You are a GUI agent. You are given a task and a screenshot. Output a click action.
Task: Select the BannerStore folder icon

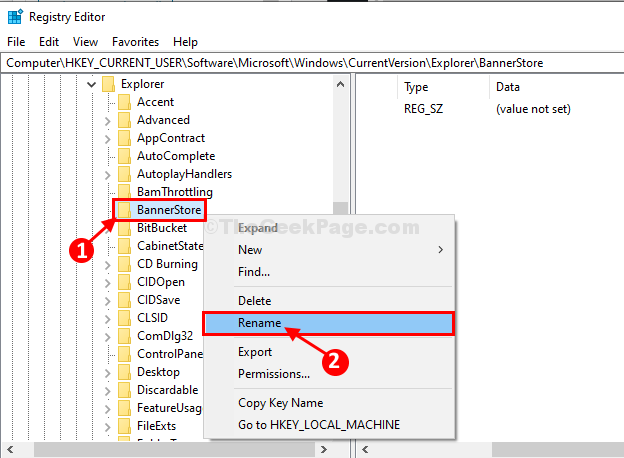(x=124, y=210)
